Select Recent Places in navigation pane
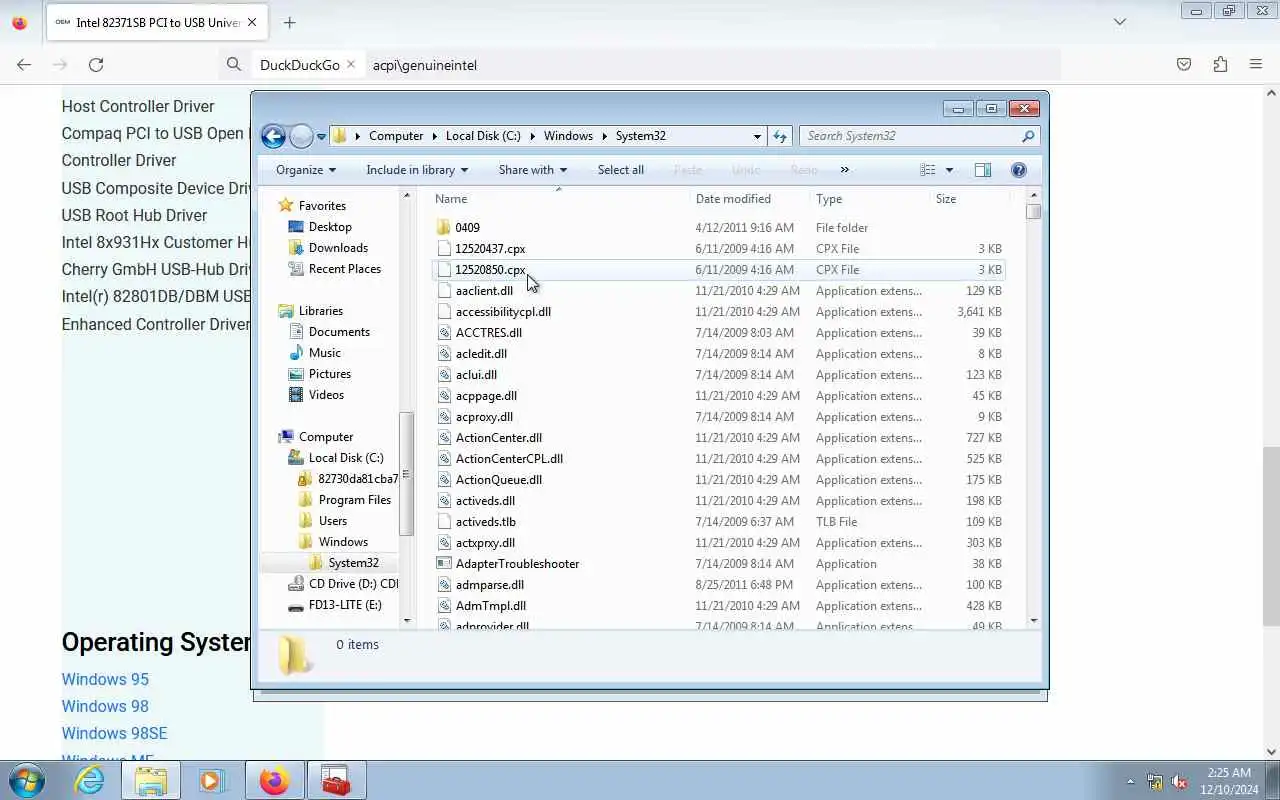The height and width of the screenshot is (800, 1280). point(344,269)
